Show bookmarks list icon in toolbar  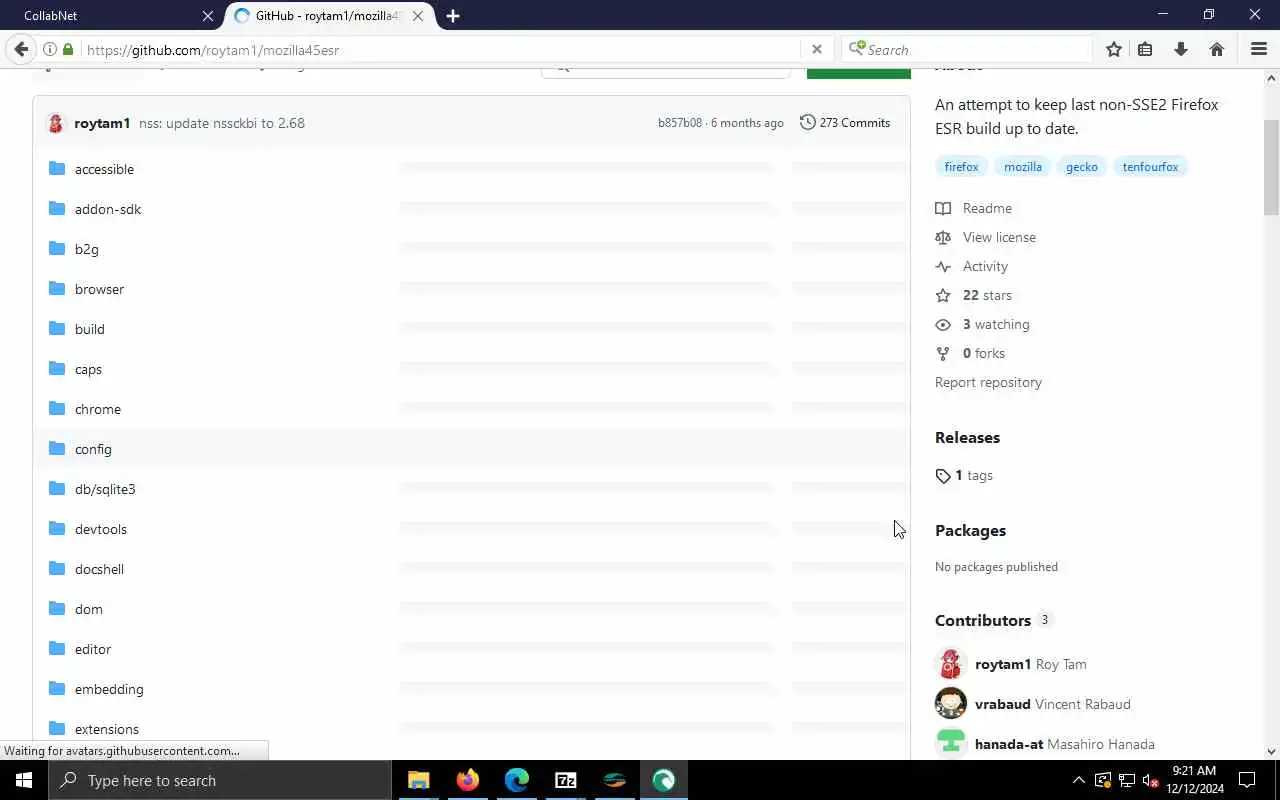(x=1145, y=49)
